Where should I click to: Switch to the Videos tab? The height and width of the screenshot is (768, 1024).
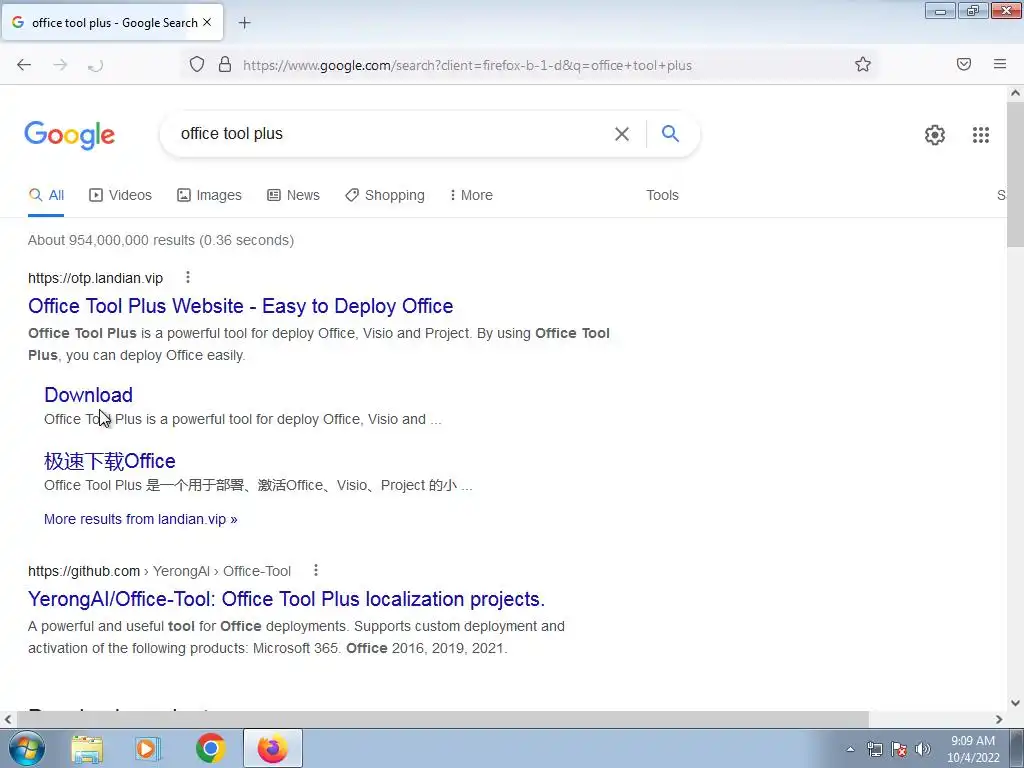[120, 195]
